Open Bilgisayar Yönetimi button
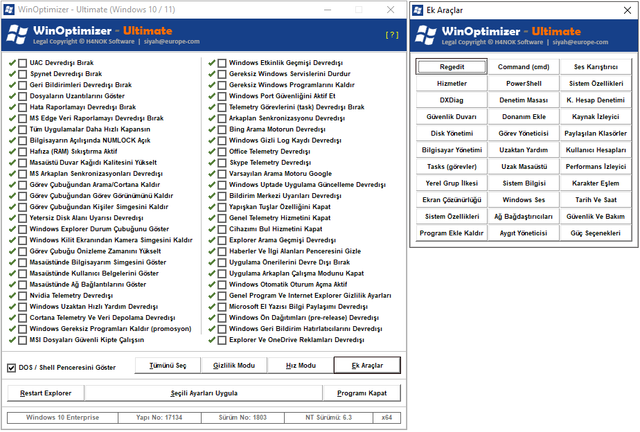Viewport: 640px width, 432px height. point(452,150)
